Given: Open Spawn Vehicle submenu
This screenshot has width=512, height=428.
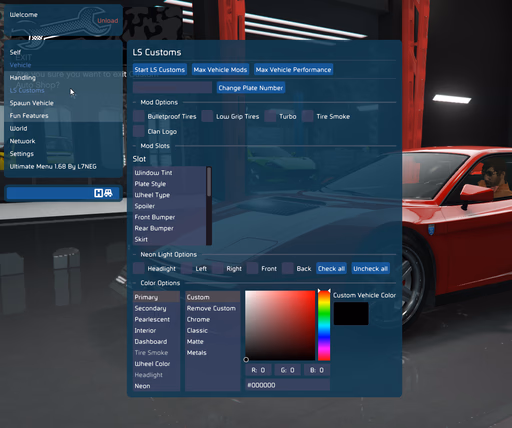Looking at the screenshot, I should 31,103.
